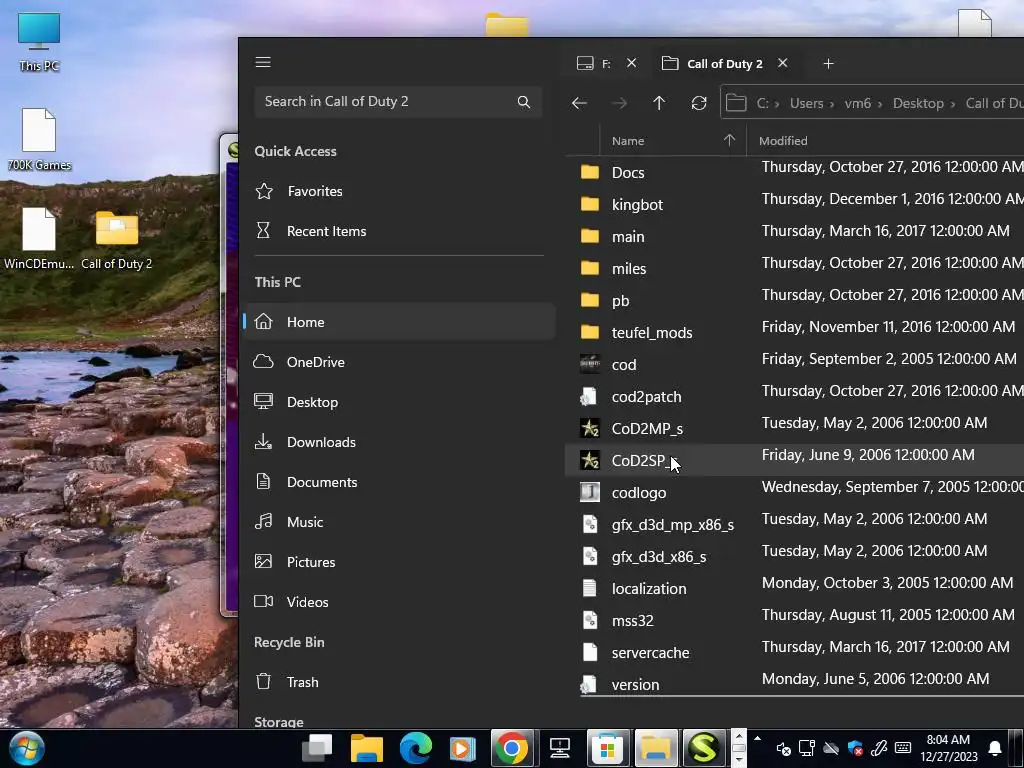The height and width of the screenshot is (768, 1024).
Task: Close the F: drive tab
Action: pos(632,63)
